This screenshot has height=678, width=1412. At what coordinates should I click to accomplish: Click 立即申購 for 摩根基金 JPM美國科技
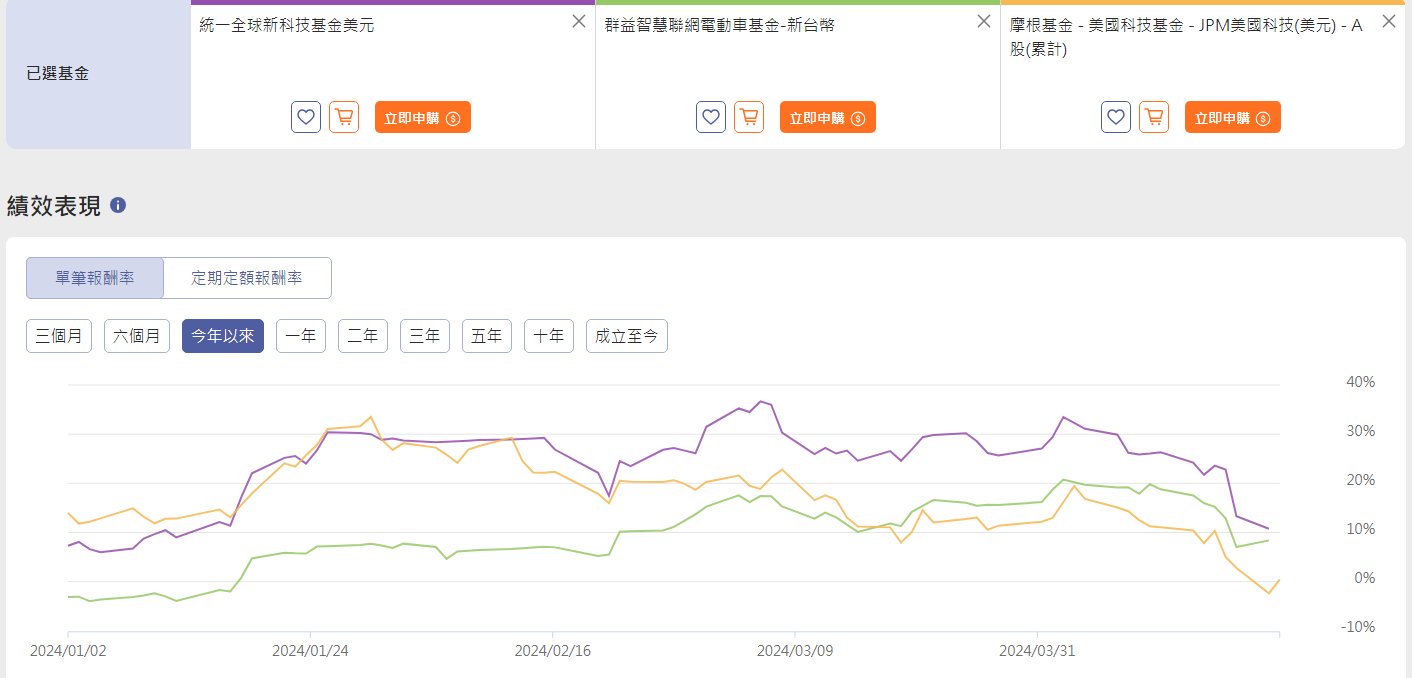[x=1233, y=117]
